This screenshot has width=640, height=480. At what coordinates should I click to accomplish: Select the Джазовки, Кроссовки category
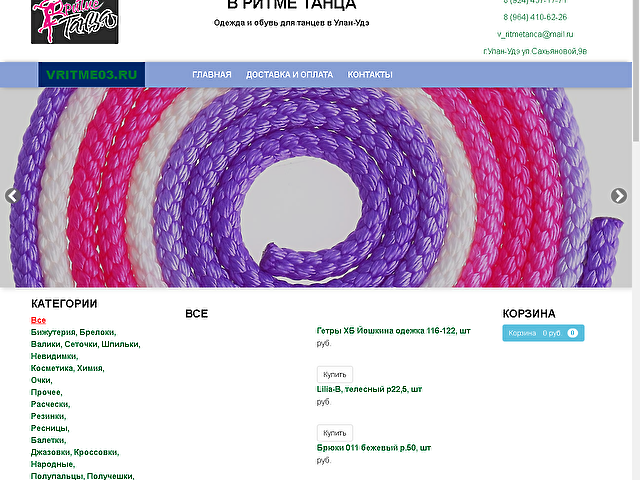[75, 452]
